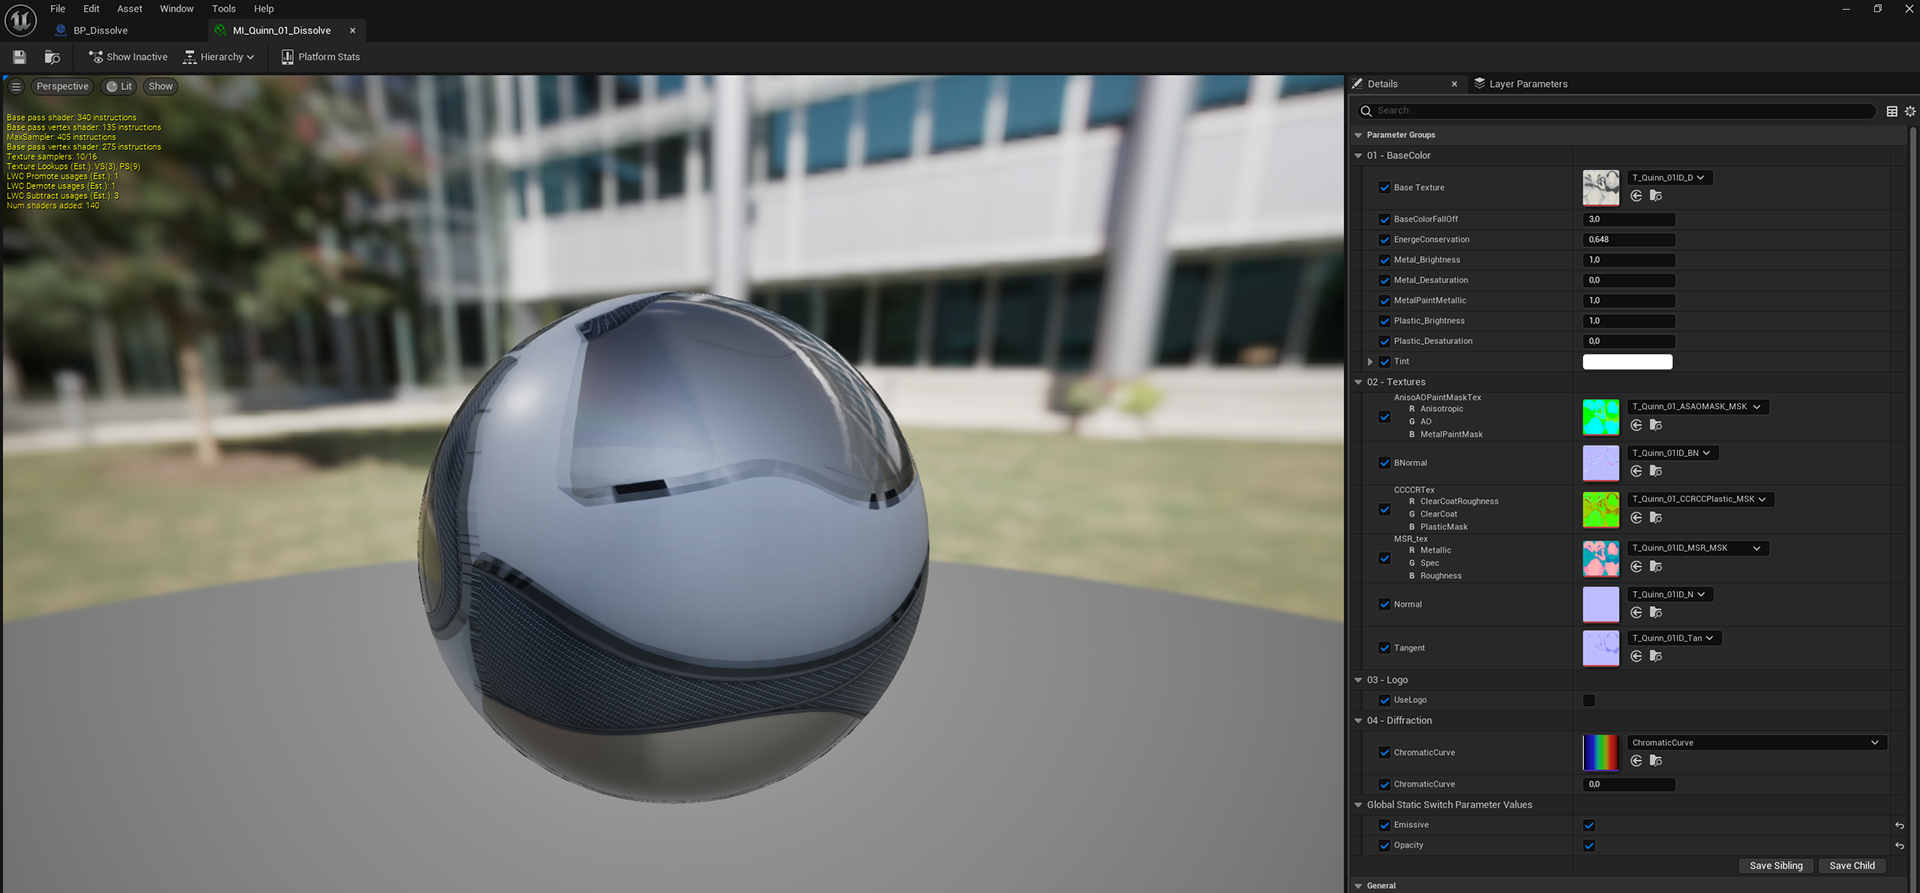The height and width of the screenshot is (893, 1920).
Task: Open viewport options hamburger menu
Action: pos(16,87)
